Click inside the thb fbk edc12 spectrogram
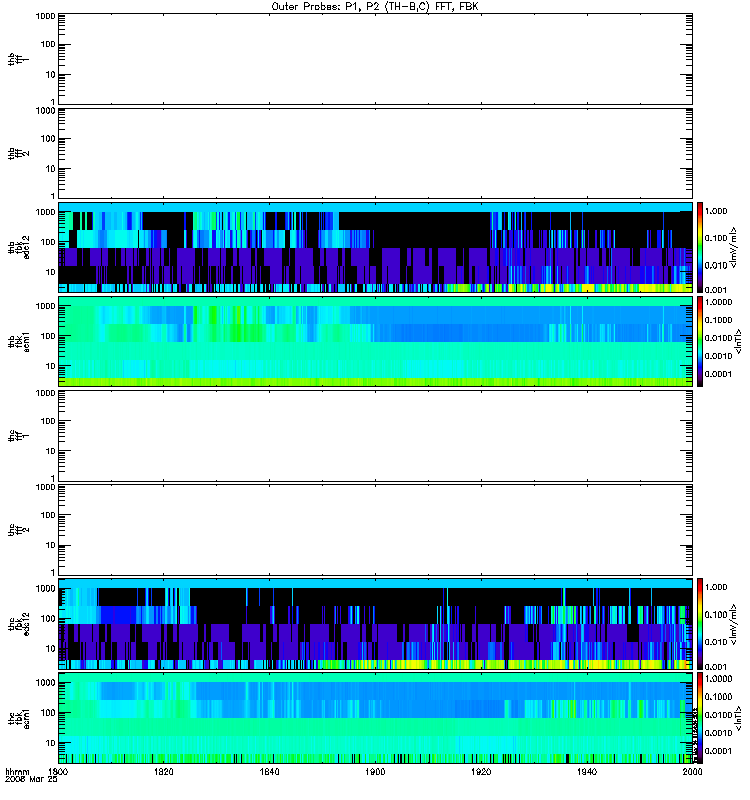The image size is (750, 800). [x=376, y=247]
